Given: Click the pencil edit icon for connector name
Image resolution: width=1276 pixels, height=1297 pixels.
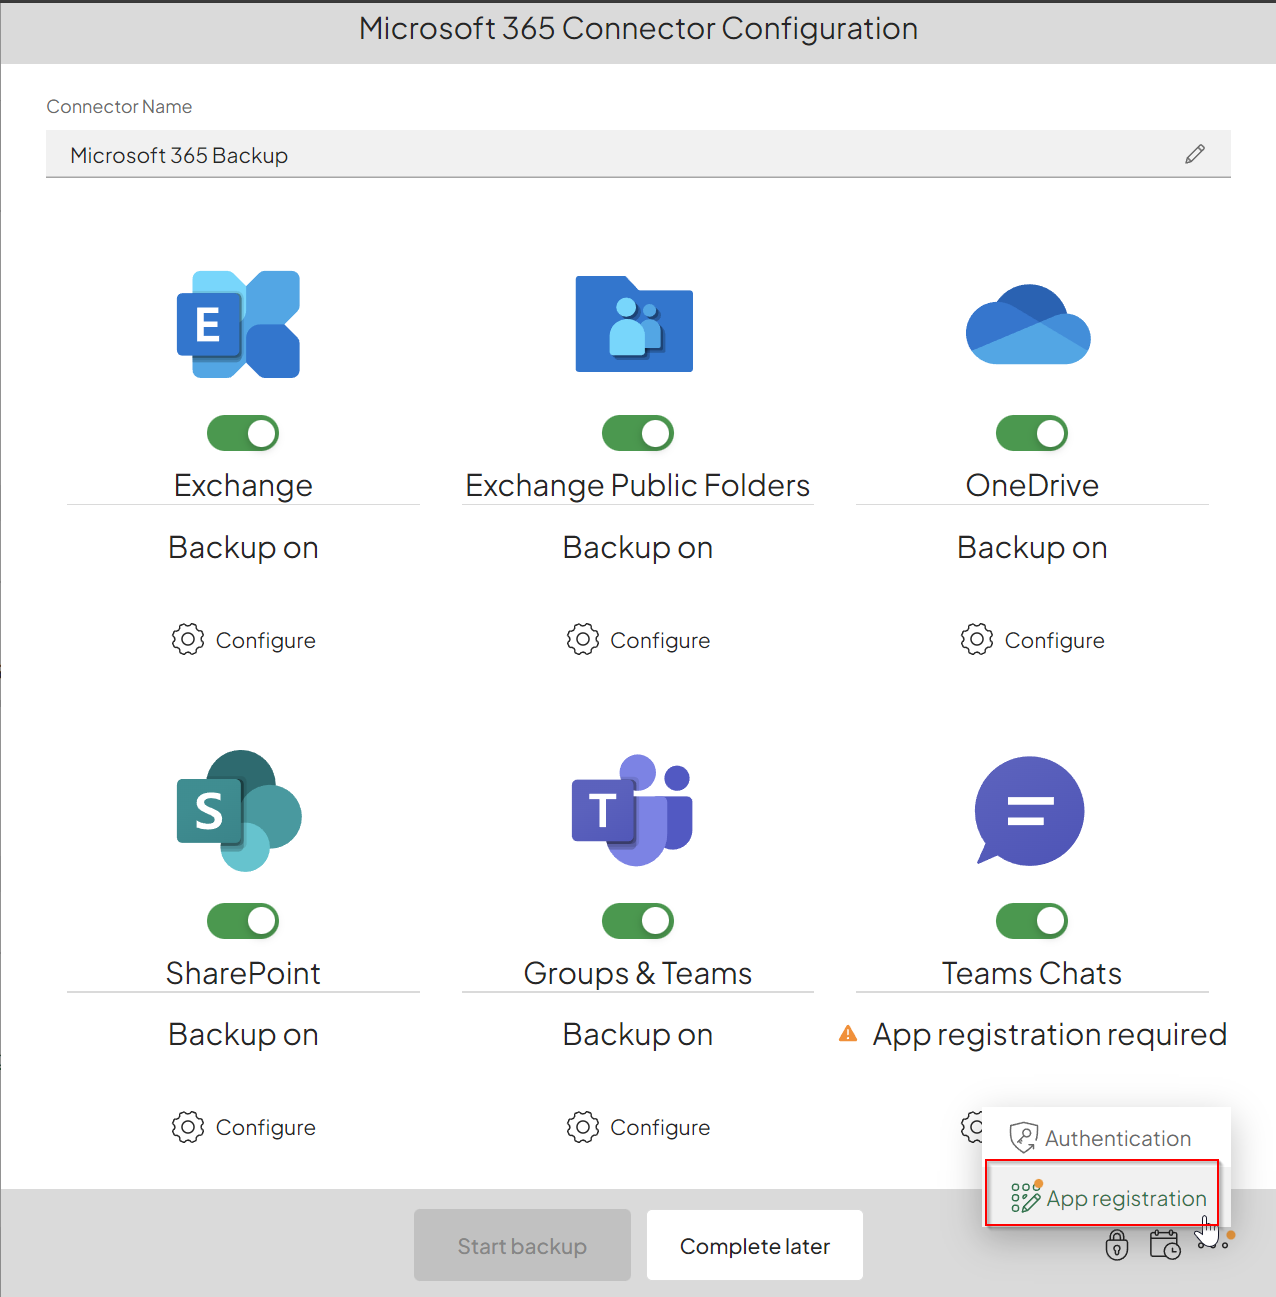Looking at the screenshot, I should (x=1195, y=154).
